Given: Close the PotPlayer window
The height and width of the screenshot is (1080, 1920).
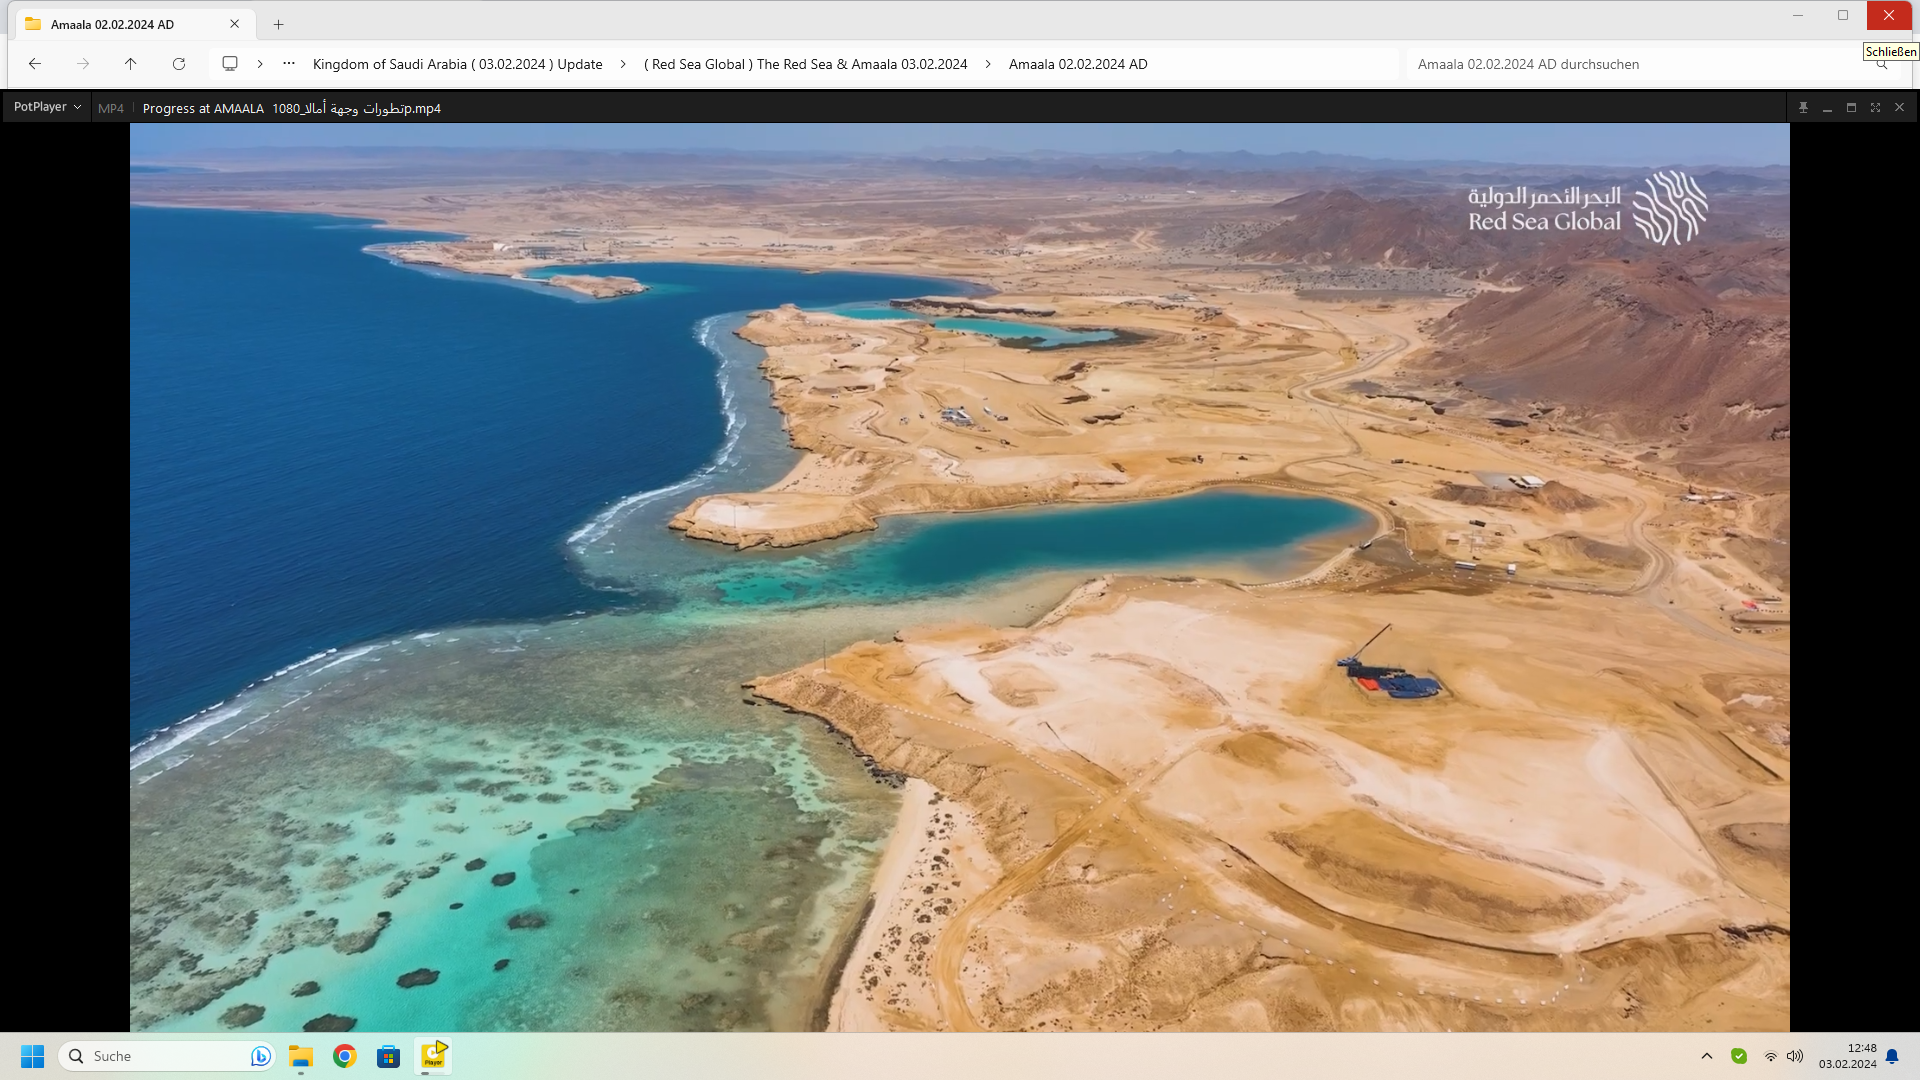Looking at the screenshot, I should tap(1899, 107).
